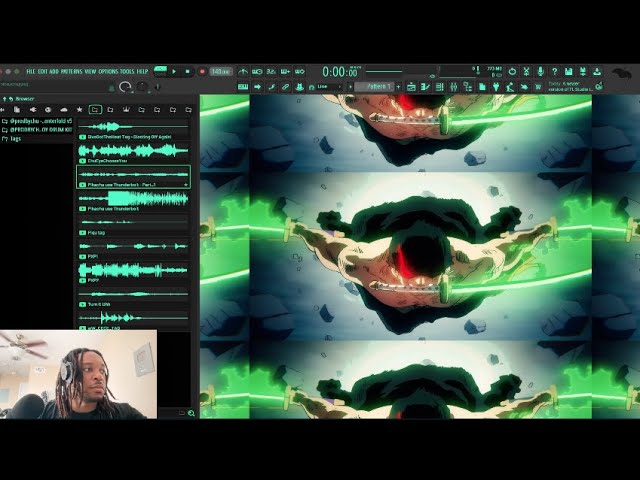640x480 pixels.
Task: Open the ADD menu
Action: [x=54, y=71]
